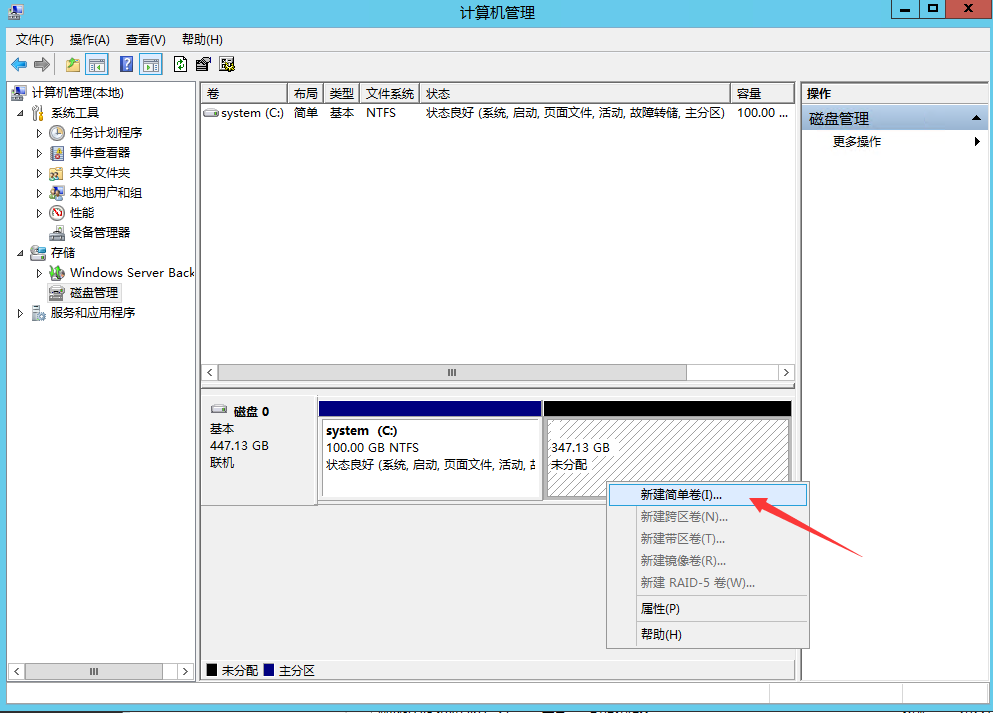Open the 更多操作 submenu arrow
The height and width of the screenshot is (713, 993).
coord(977,141)
